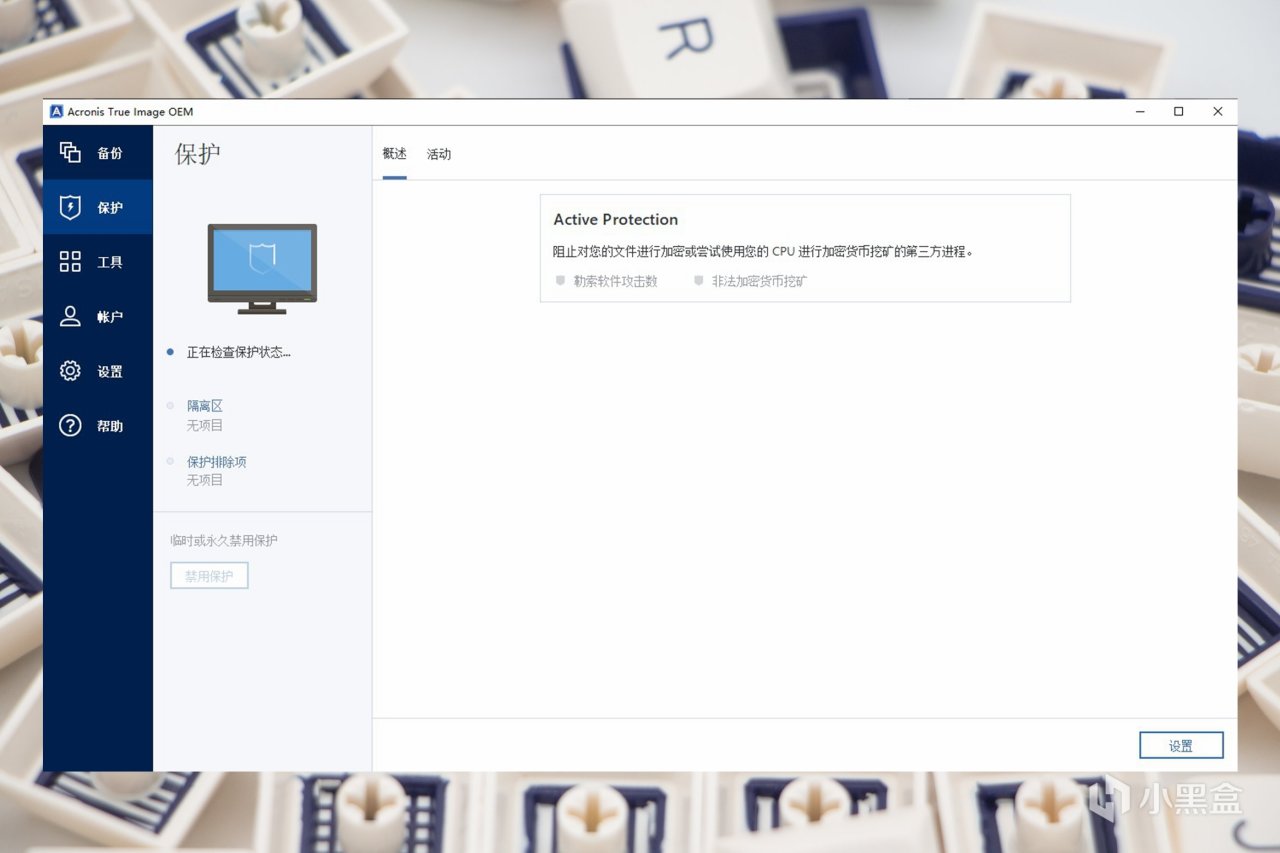The image size is (1280, 853).
Task: Open the 帐户 account person icon
Action: [70, 316]
